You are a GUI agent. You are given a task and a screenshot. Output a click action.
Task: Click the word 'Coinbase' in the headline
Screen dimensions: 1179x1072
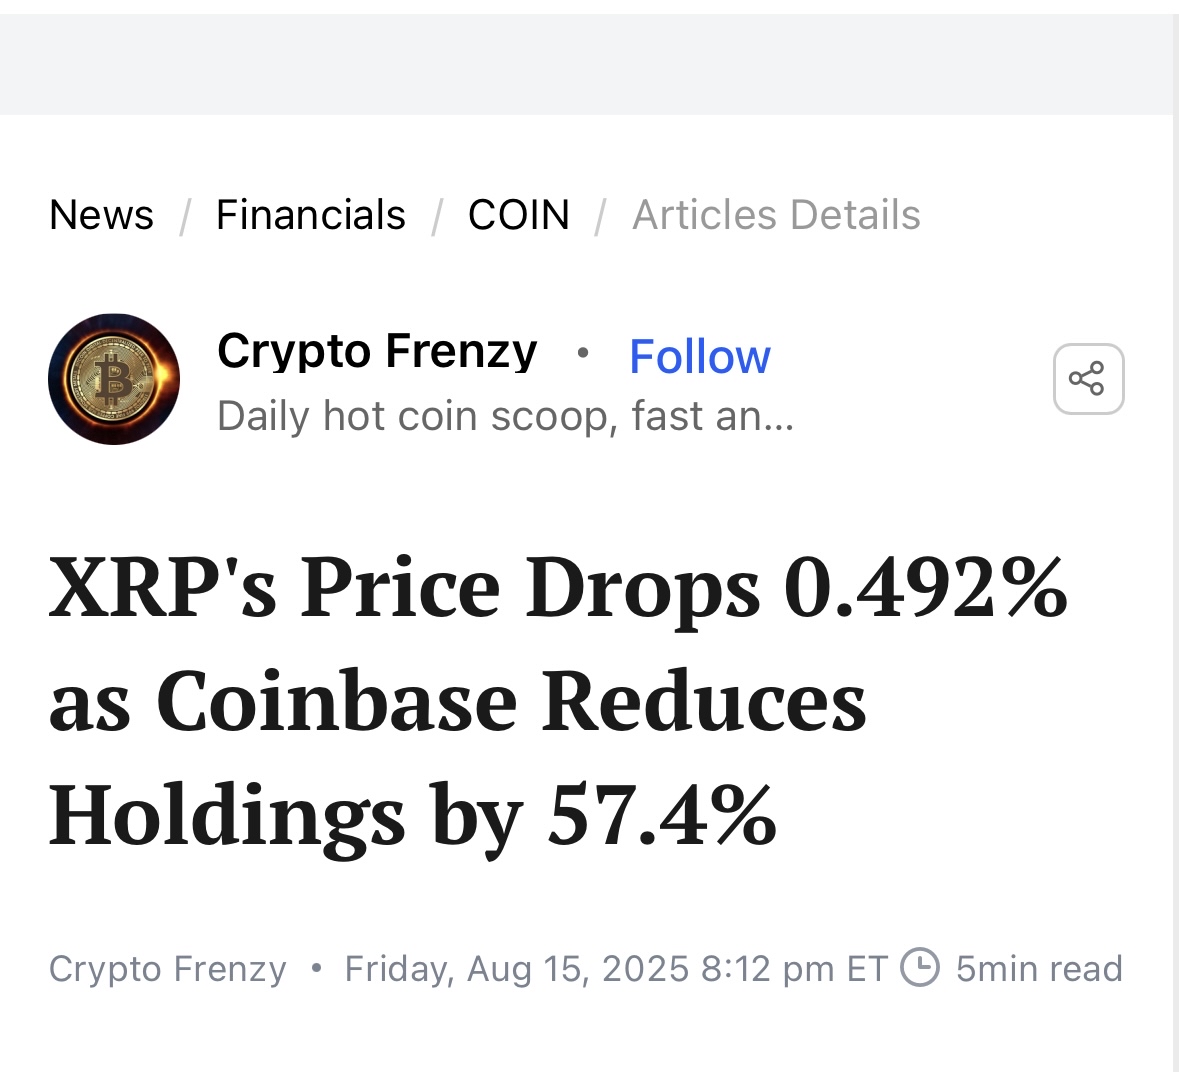(x=337, y=701)
